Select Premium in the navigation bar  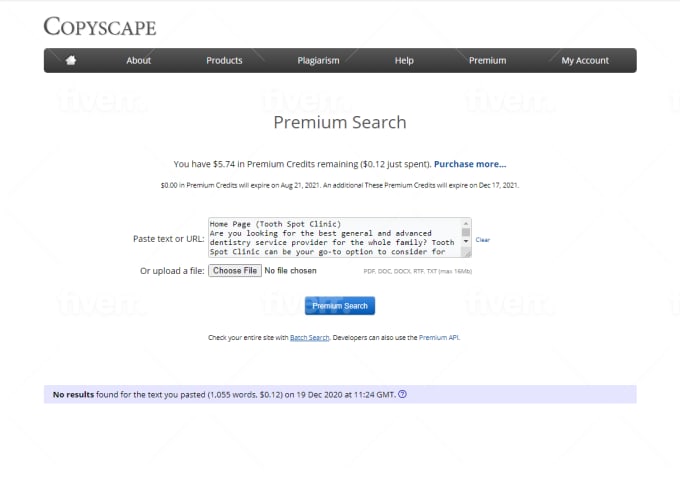tap(487, 60)
